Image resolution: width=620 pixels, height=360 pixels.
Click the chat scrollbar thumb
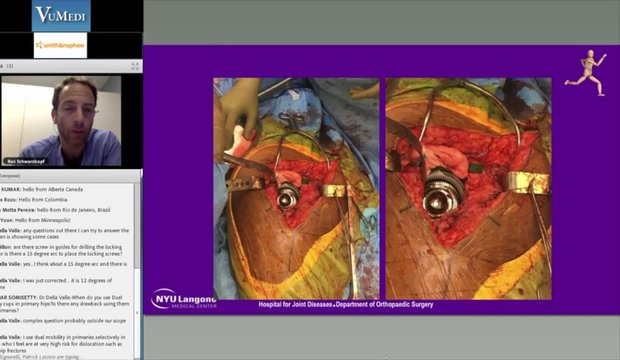[137, 225]
